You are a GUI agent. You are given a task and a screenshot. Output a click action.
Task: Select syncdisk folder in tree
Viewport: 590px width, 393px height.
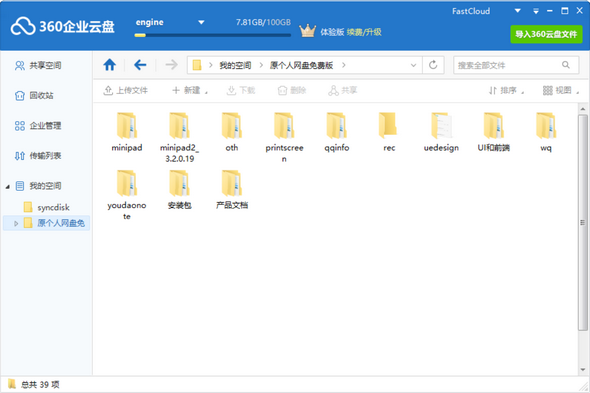point(47,207)
